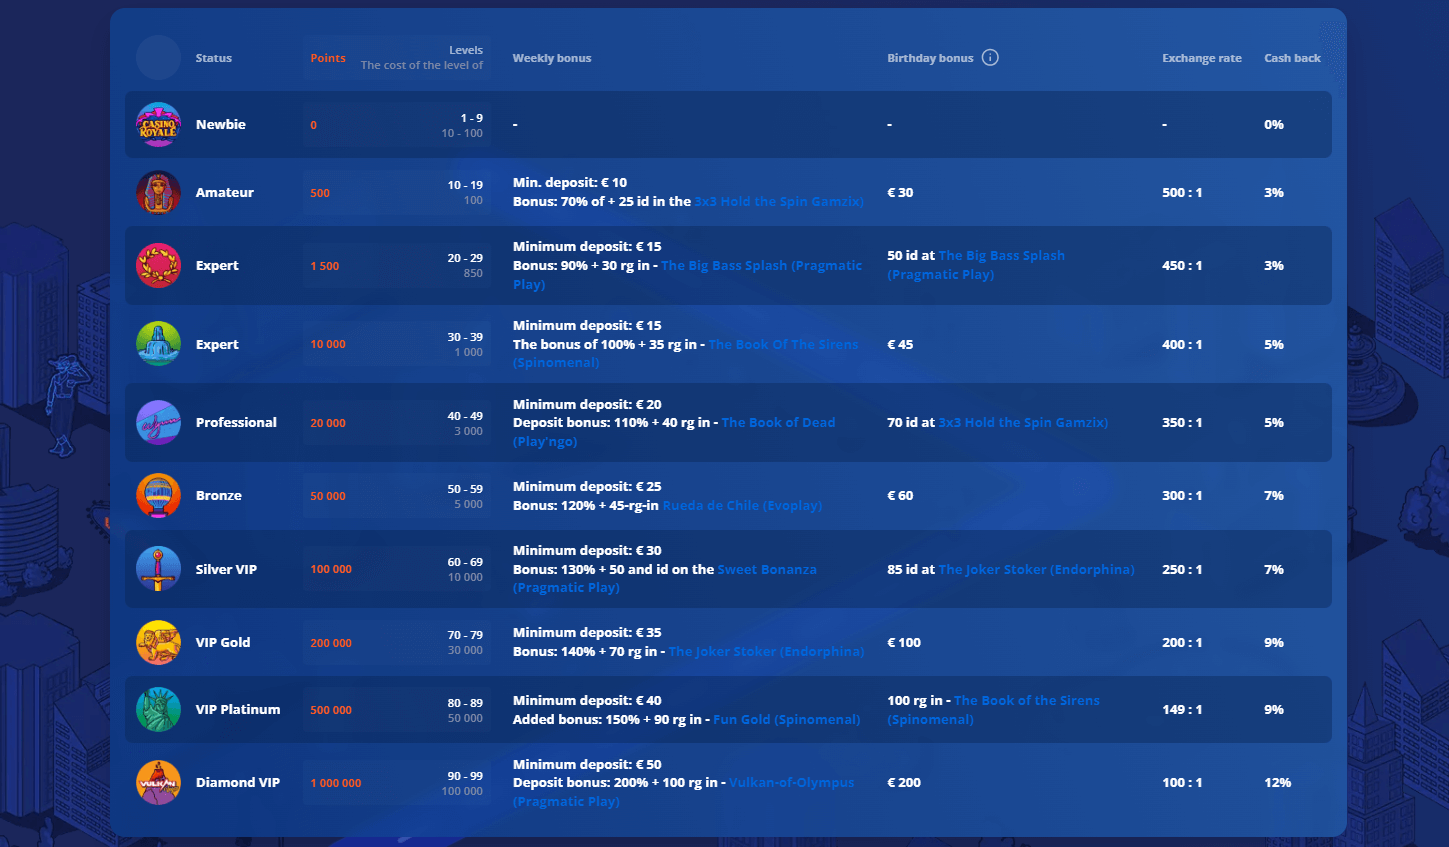
Task: Open Fun Gold Spinomenal link
Action: click(786, 719)
